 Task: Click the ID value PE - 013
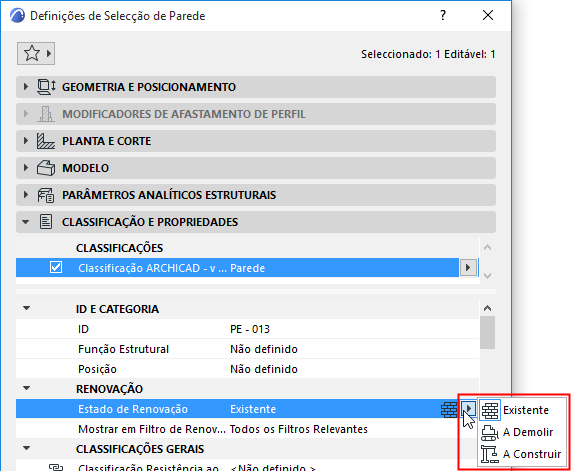250,329
